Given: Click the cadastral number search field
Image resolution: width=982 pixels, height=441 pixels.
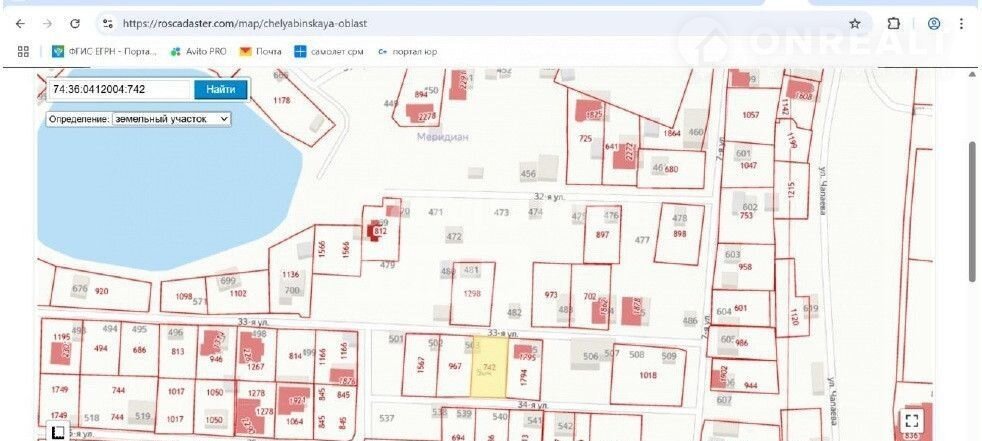Looking at the screenshot, I should [119, 89].
